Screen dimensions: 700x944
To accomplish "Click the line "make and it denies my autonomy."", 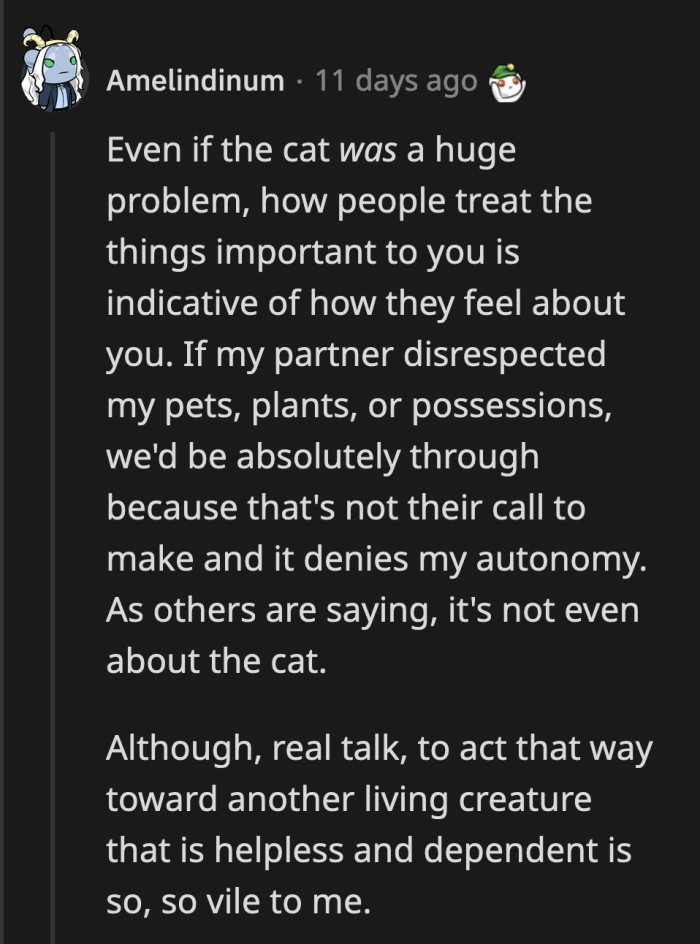I will point(376,559).
